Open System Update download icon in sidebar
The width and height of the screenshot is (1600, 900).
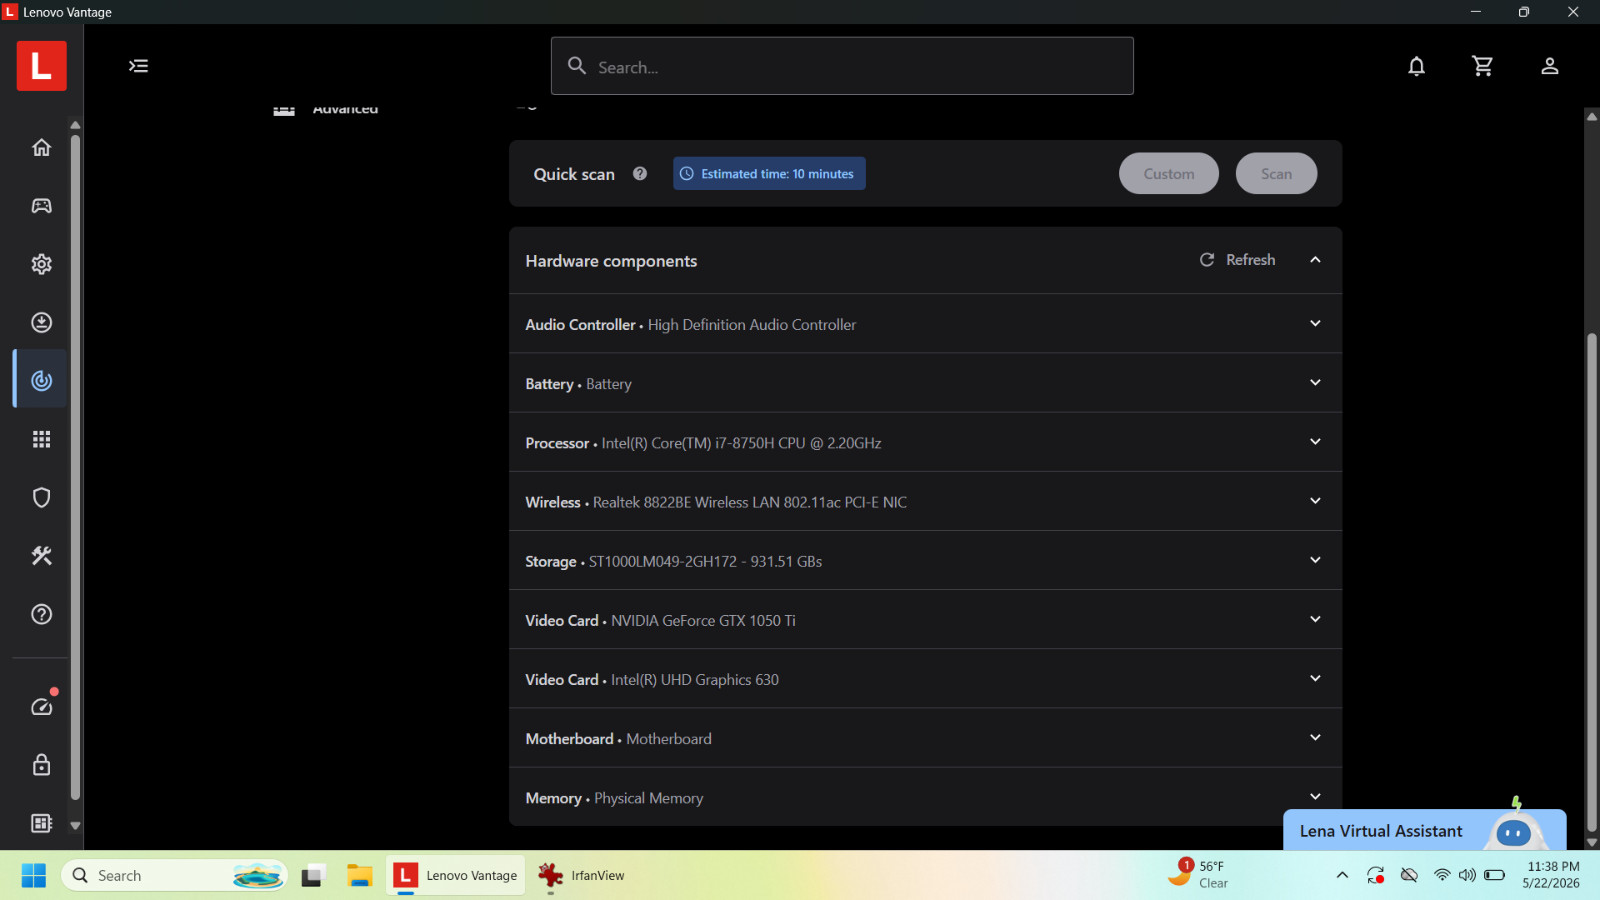click(x=41, y=322)
